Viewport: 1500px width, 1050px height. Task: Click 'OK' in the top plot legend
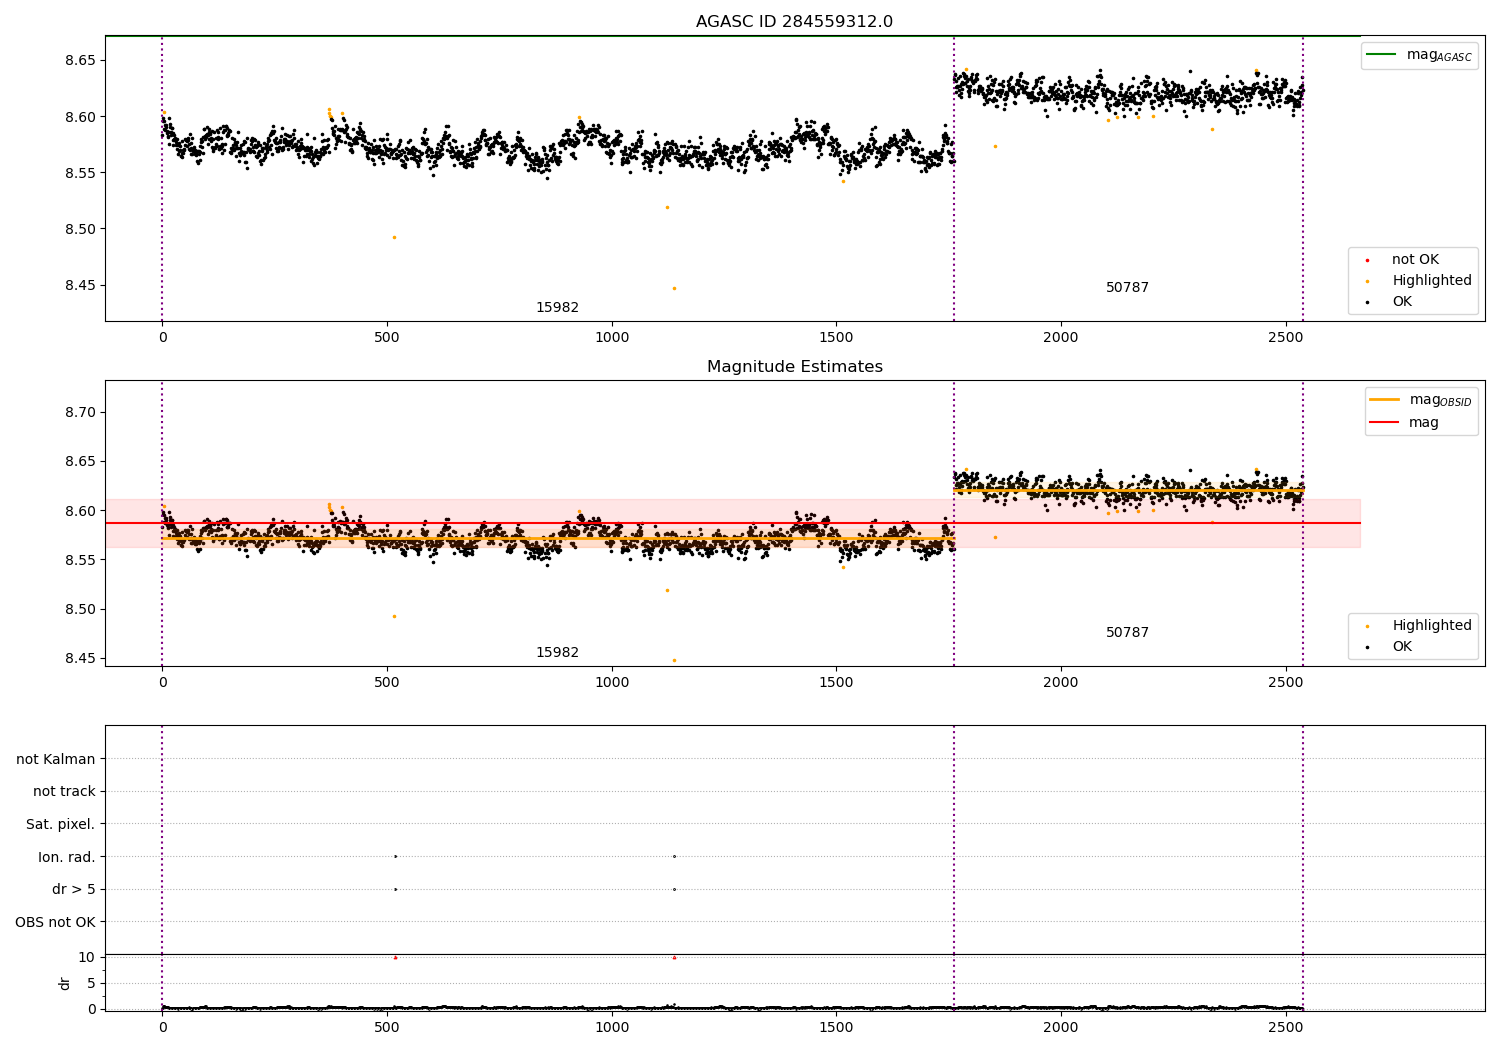click(1402, 302)
